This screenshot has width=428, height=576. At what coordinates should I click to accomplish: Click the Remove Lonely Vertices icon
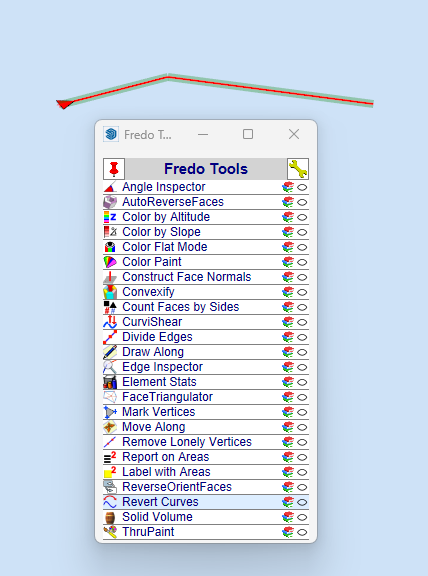[110, 442]
